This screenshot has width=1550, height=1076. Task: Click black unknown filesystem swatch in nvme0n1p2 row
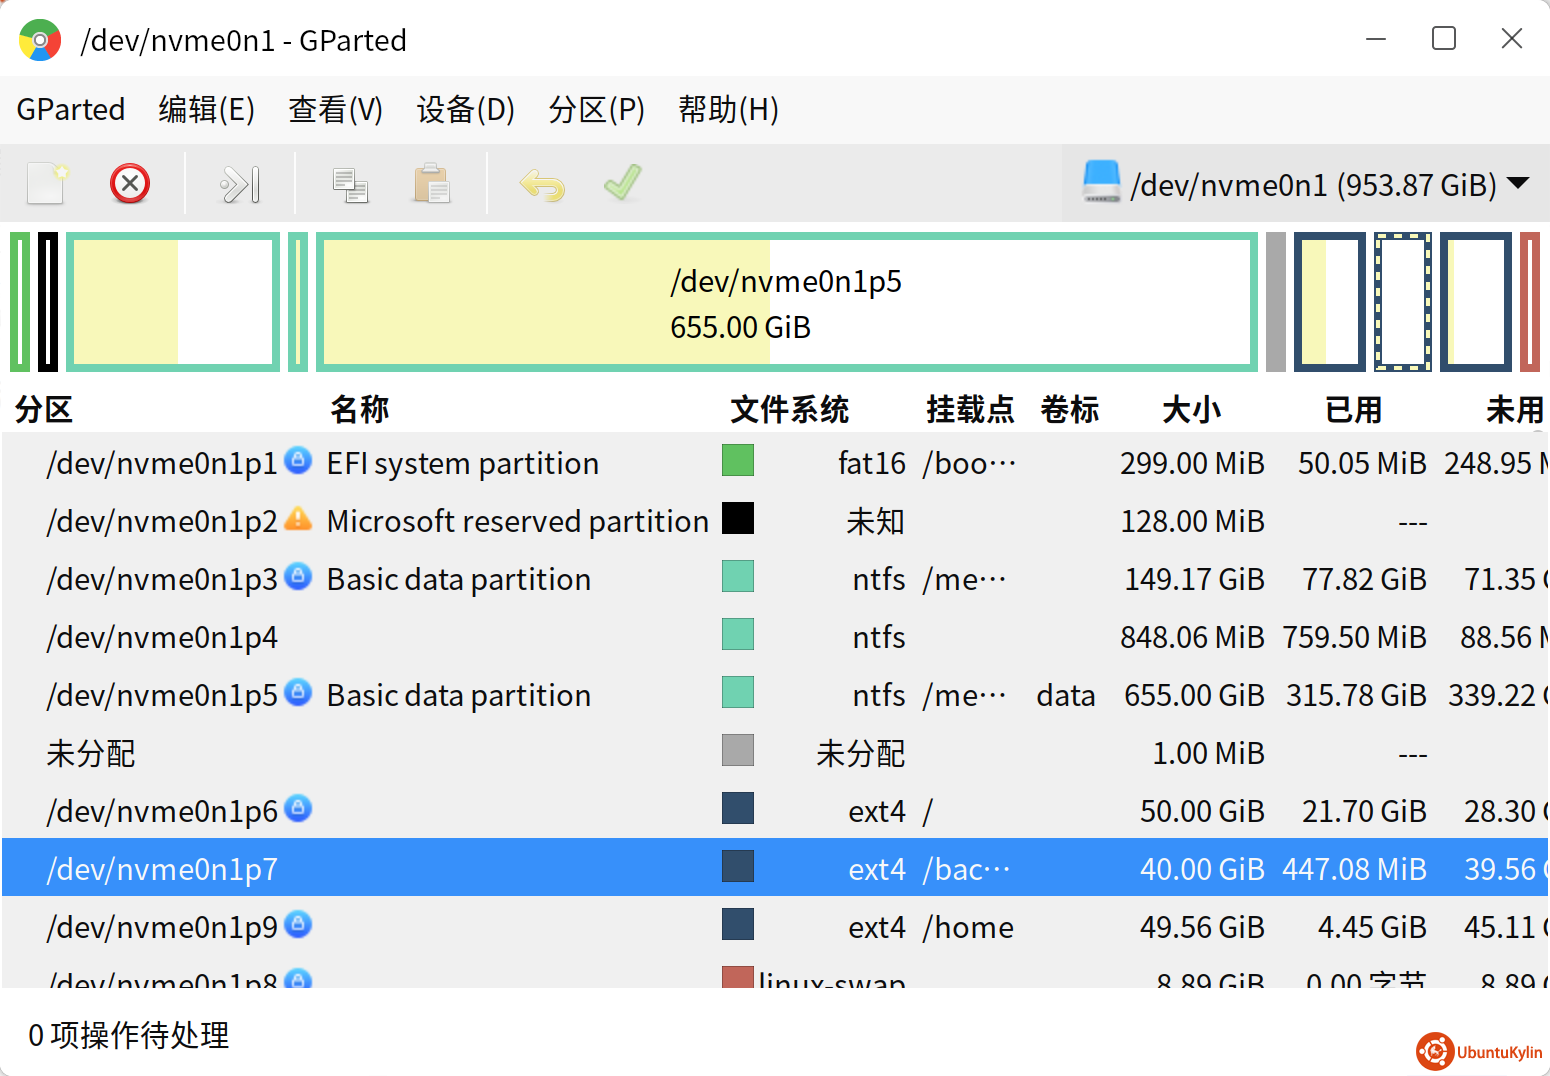tap(738, 518)
